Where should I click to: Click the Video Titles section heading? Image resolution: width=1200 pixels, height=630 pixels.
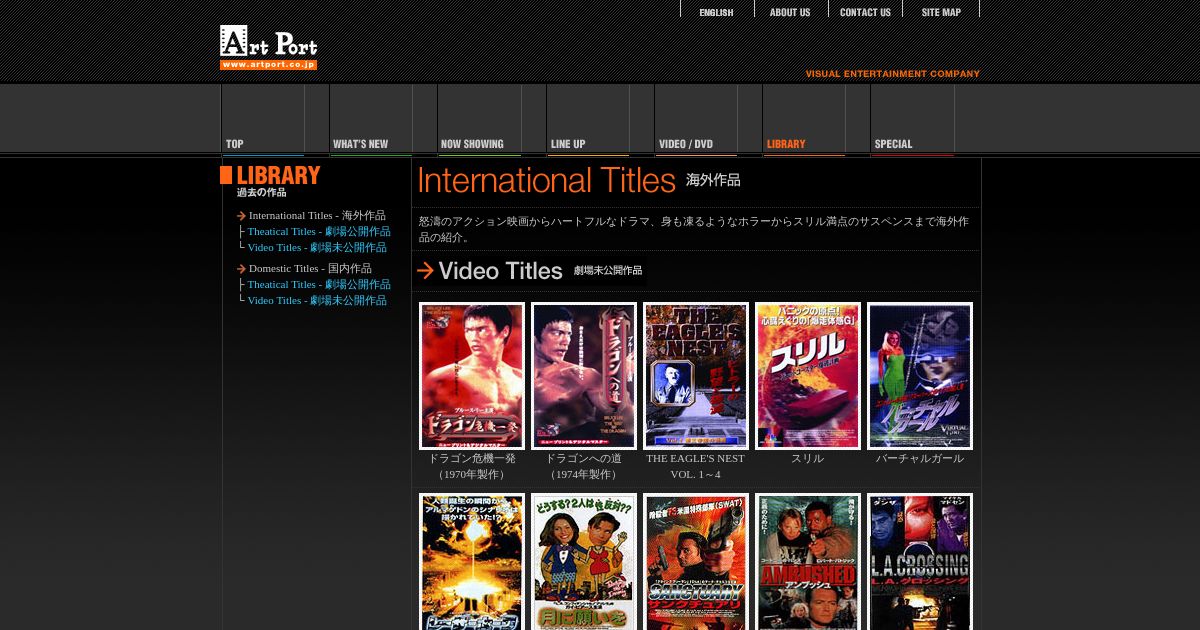click(x=501, y=271)
